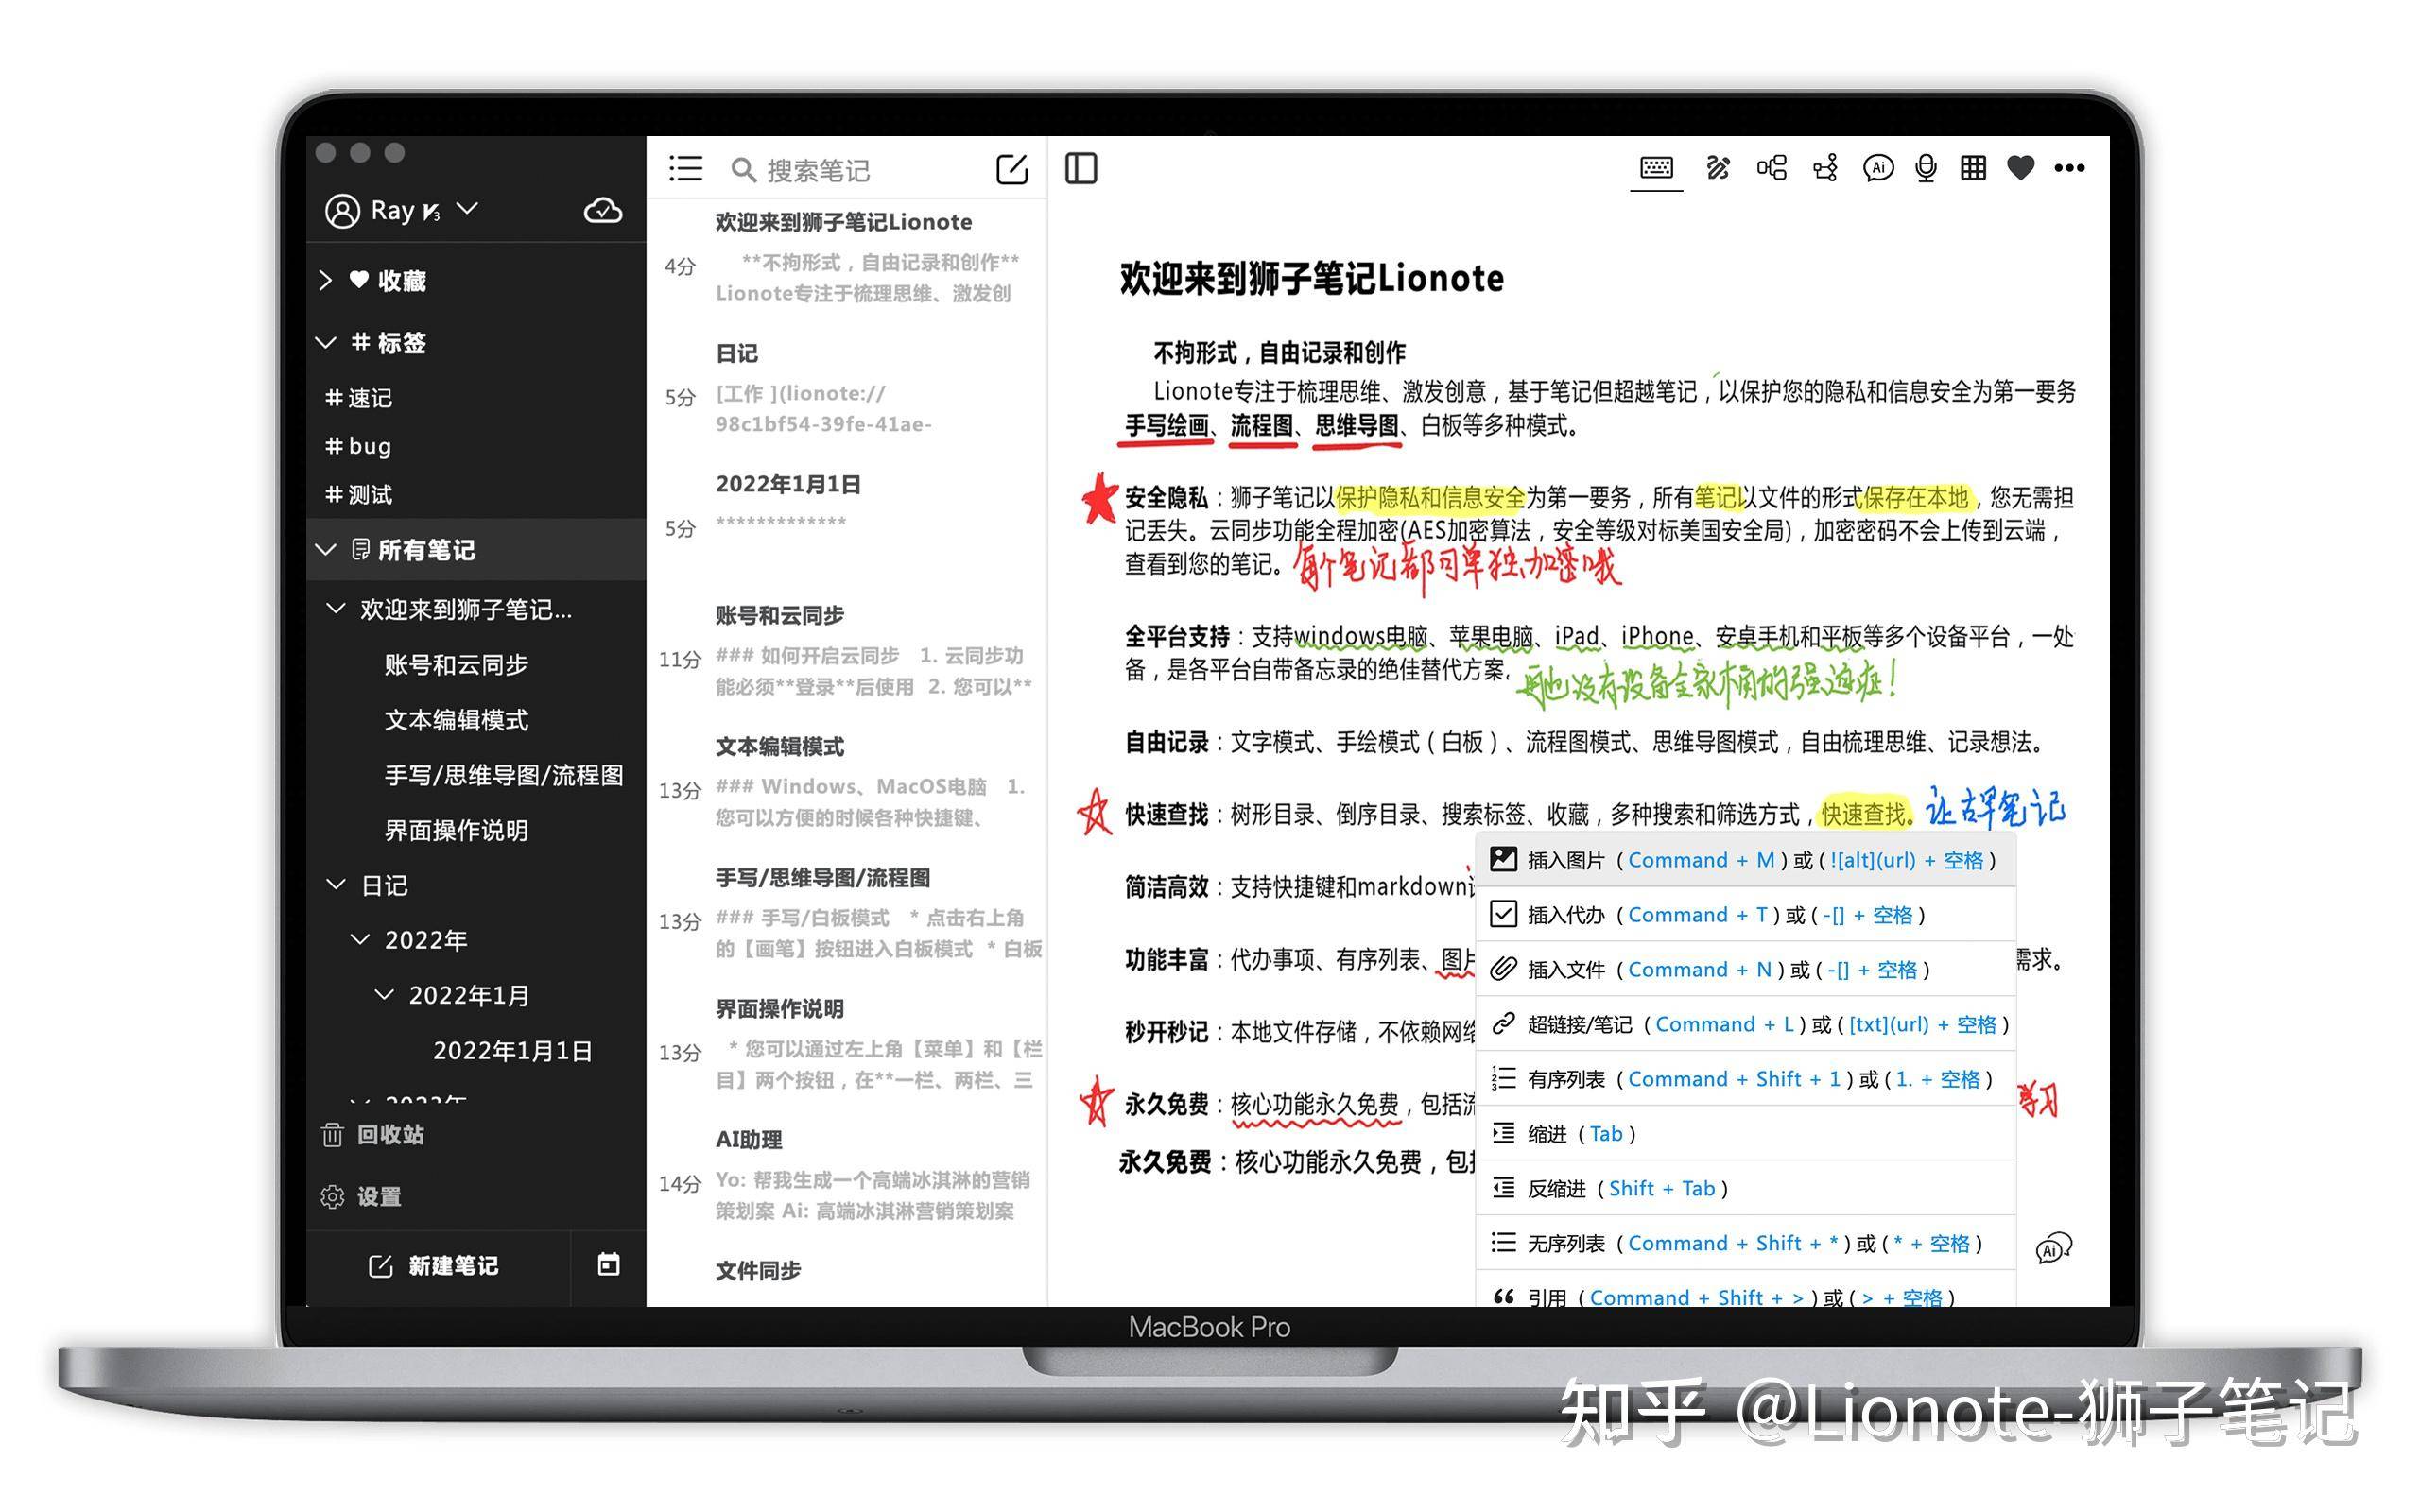
Task: Collapse the 2022年 folder
Action: 360,939
